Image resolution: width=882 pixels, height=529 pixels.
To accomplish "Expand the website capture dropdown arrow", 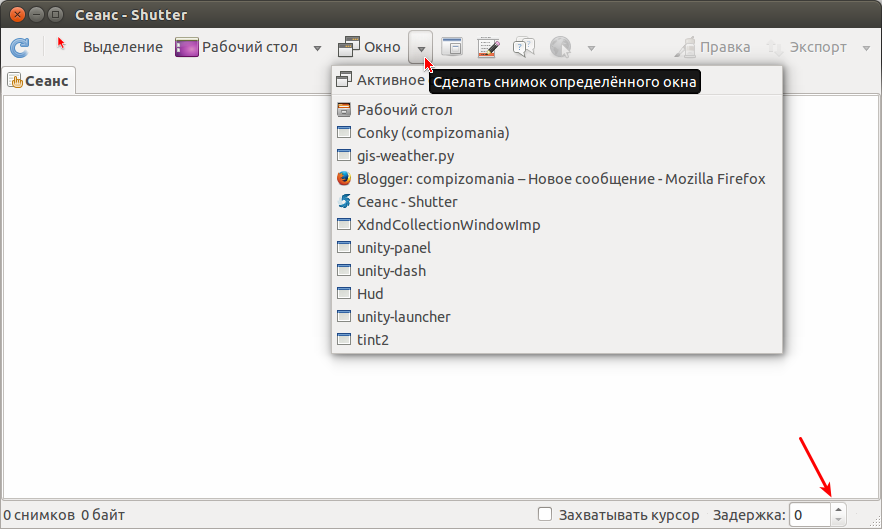I will [591, 48].
